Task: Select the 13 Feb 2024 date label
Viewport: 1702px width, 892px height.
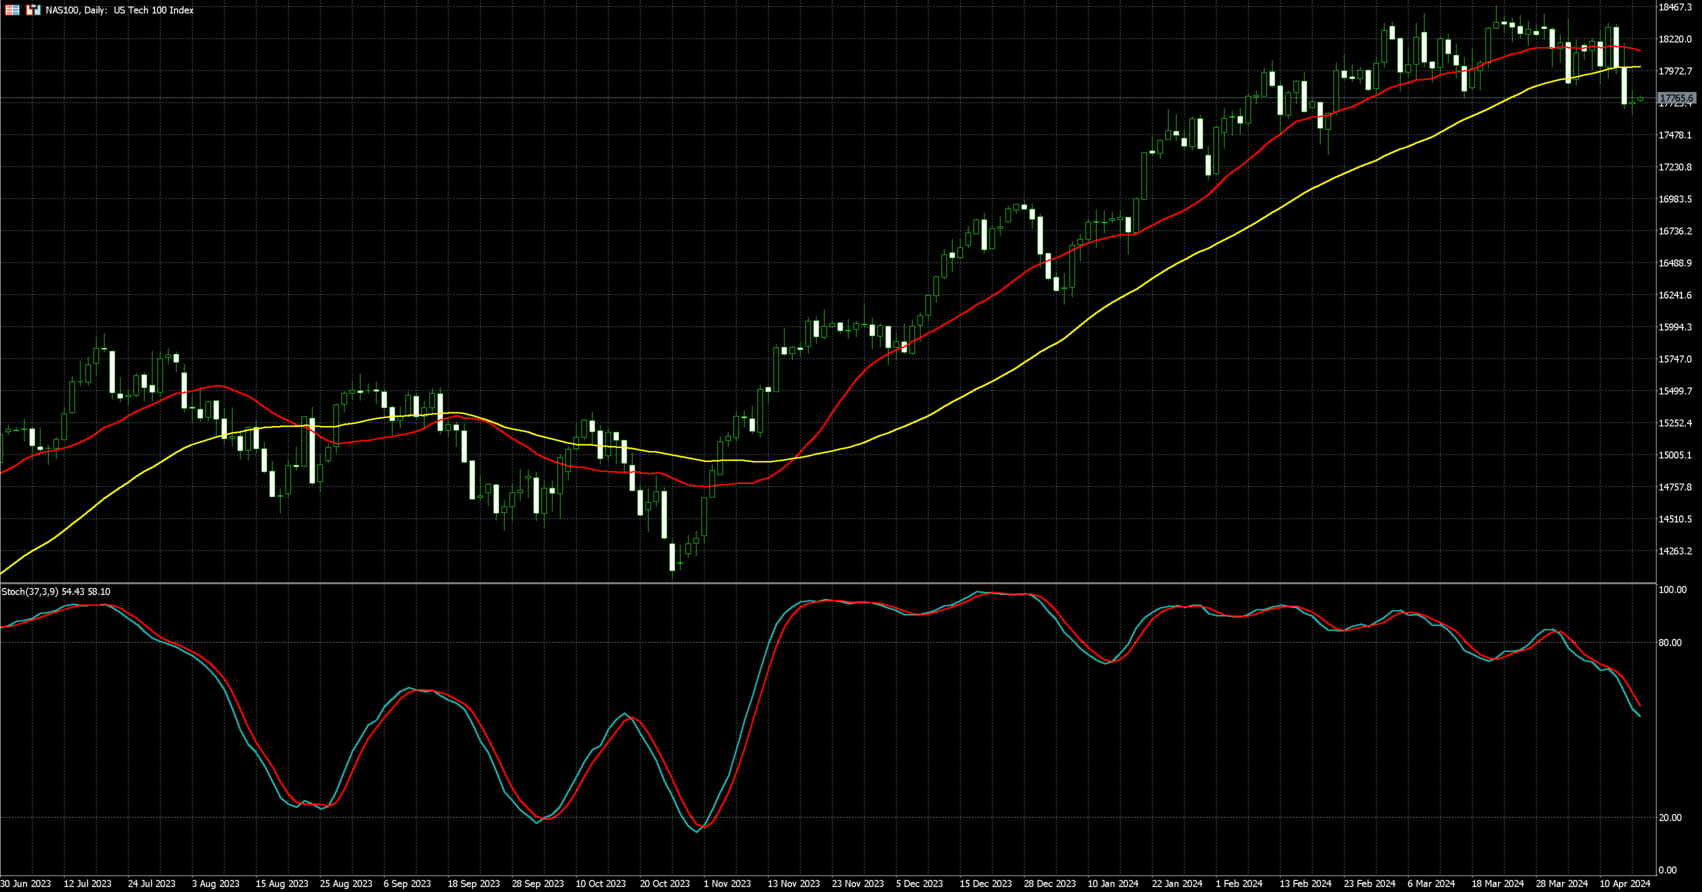Action: [1305, 884]
